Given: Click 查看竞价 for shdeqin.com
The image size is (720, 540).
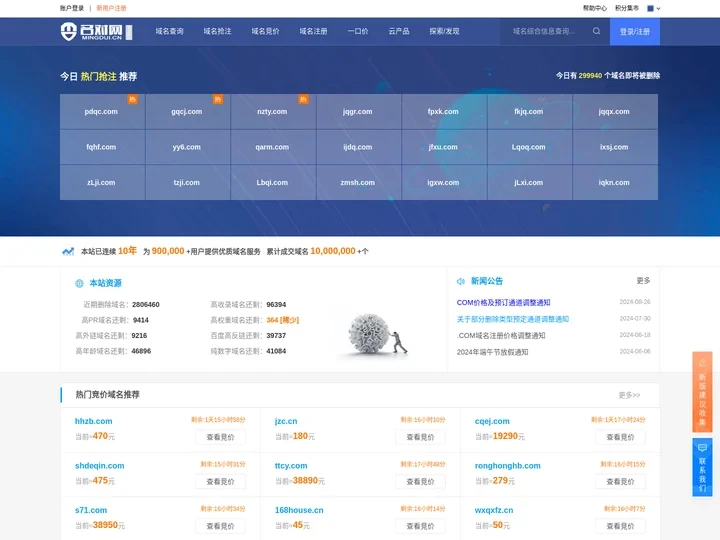Looking at the screenshot, I should (x=220, y=482).
